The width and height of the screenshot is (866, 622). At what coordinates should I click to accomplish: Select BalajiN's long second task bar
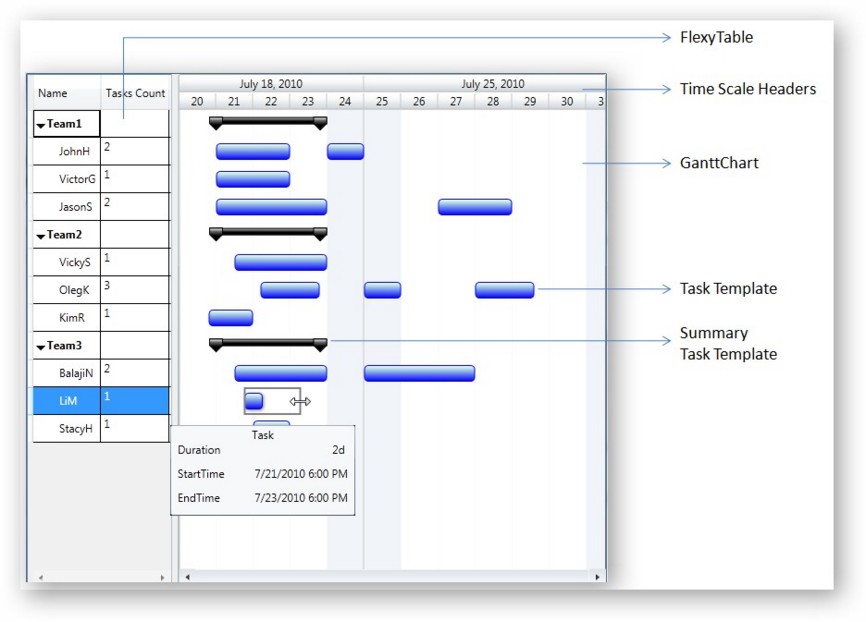(x=419, y=373)
